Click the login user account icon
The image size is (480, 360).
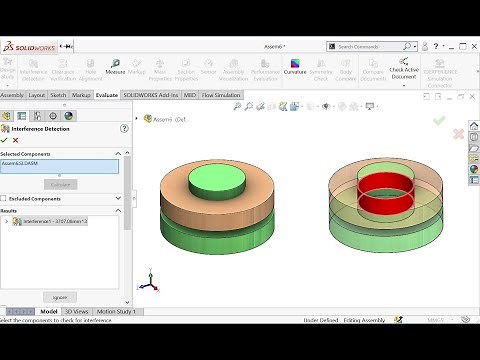(425, 46)
